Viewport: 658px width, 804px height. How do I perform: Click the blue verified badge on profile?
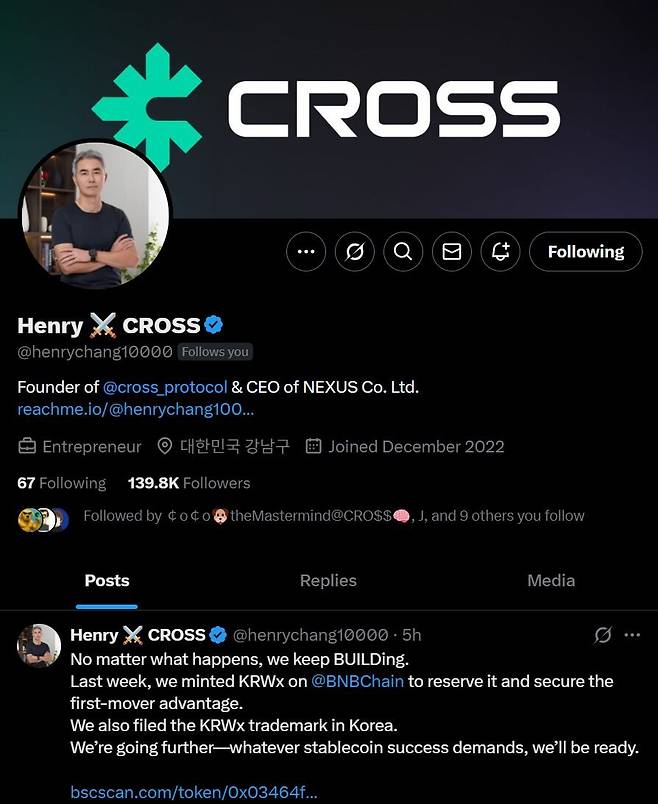coord(214,325)
